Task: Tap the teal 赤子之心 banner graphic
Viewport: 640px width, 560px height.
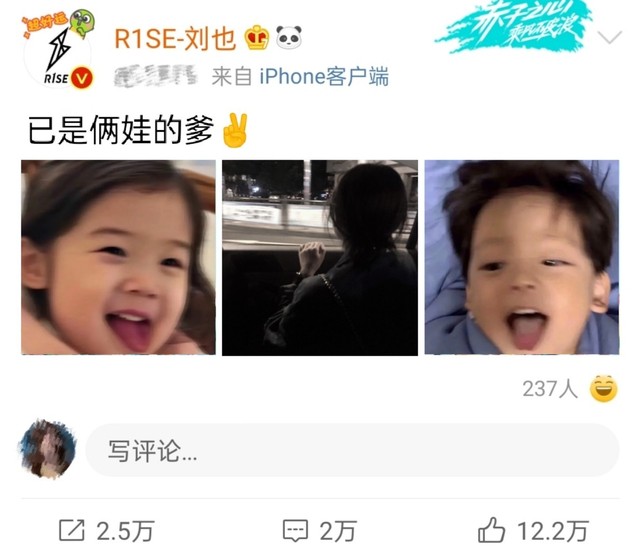Action: [514, 25]
